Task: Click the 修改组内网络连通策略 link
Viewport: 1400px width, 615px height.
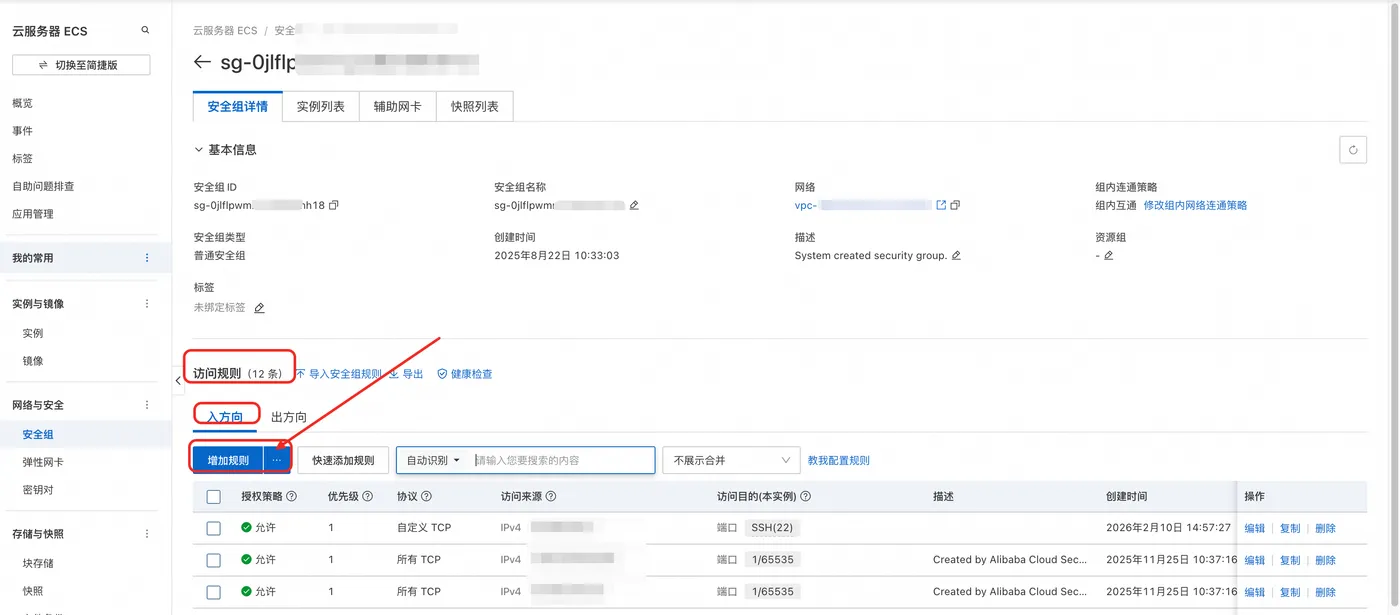Action: point(1195,206)
